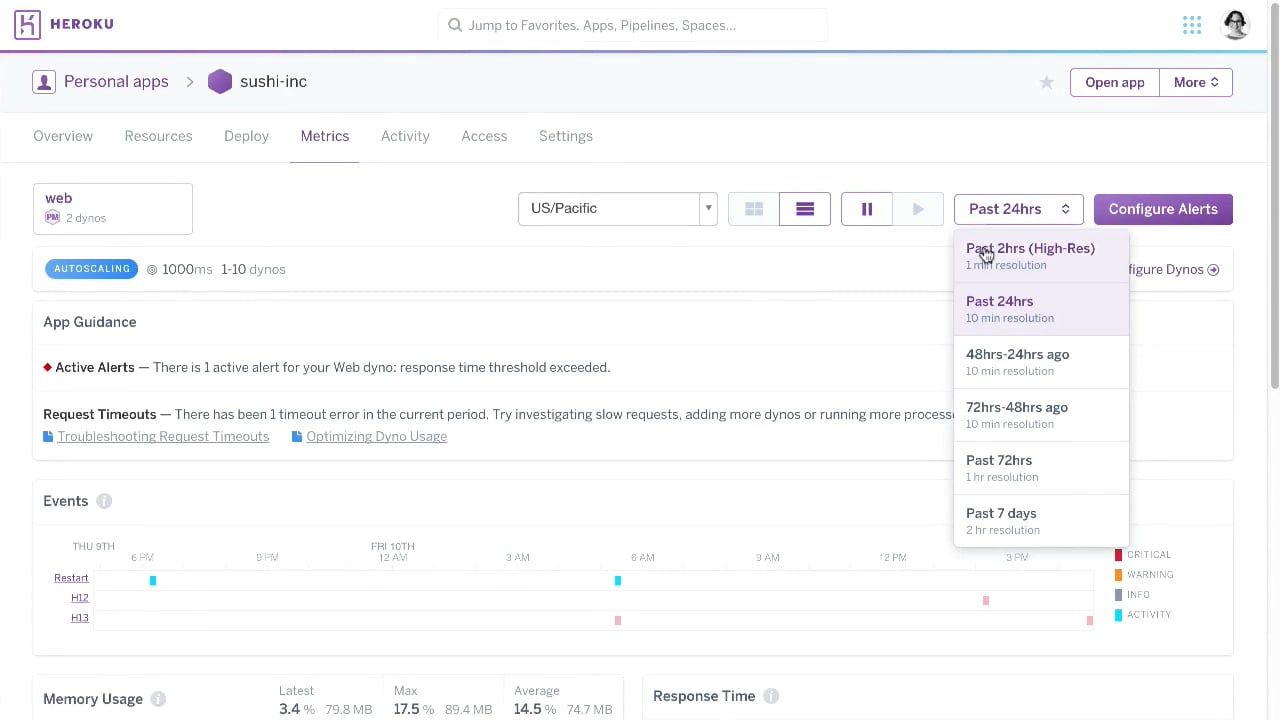1280x720 pixels.
Task: Select 72hrs-48hrs ago option
Action: coord(1041,415)
